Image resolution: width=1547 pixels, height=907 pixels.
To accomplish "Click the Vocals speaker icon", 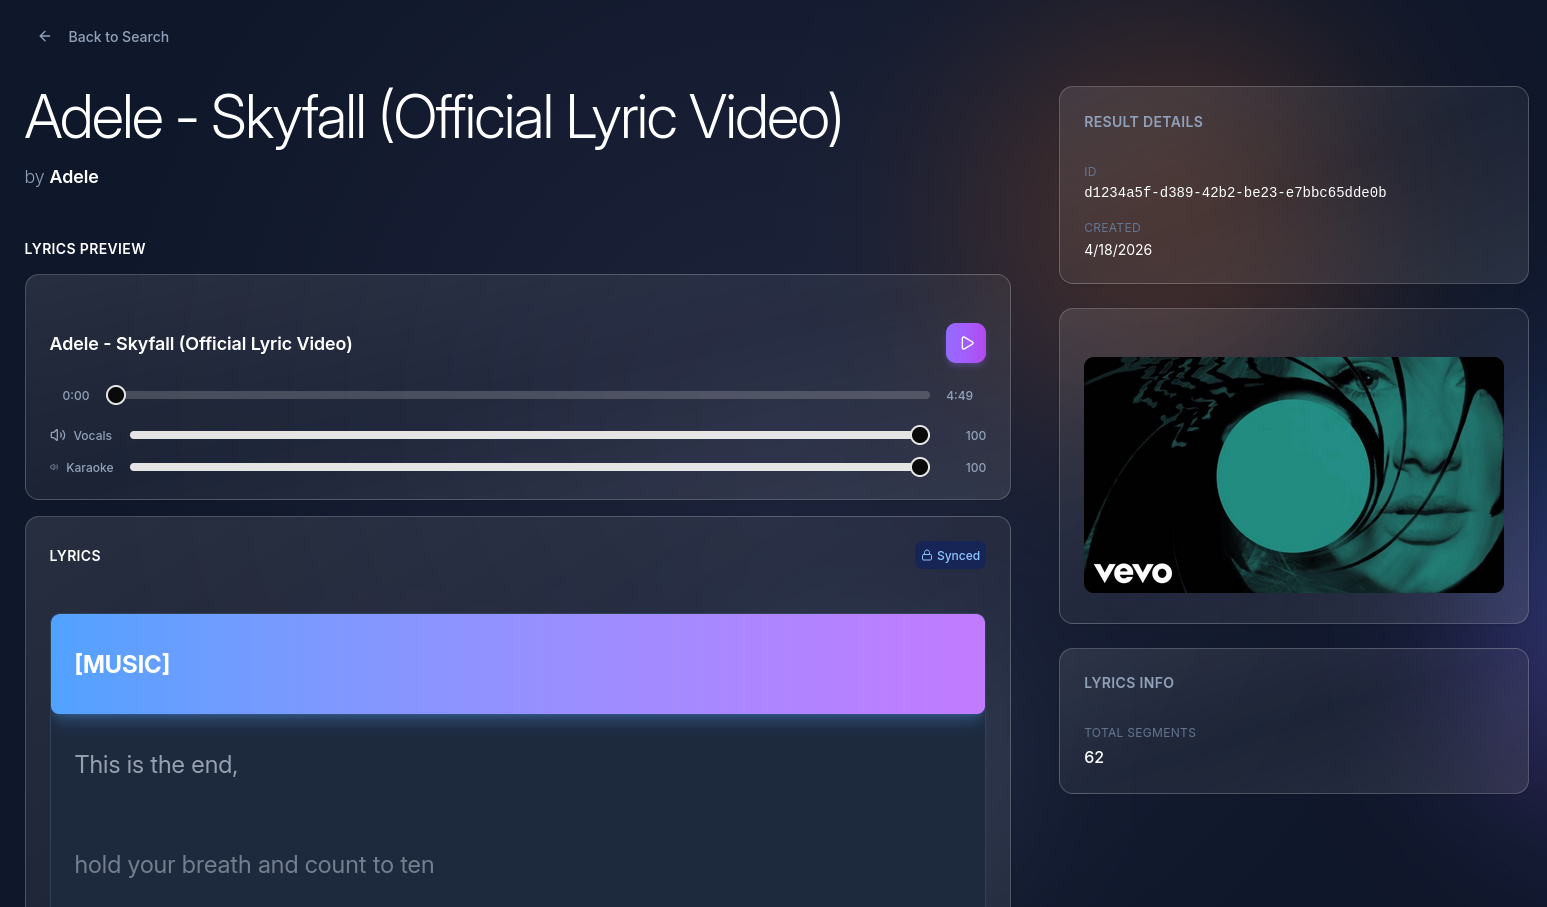I will coord(58,435).
